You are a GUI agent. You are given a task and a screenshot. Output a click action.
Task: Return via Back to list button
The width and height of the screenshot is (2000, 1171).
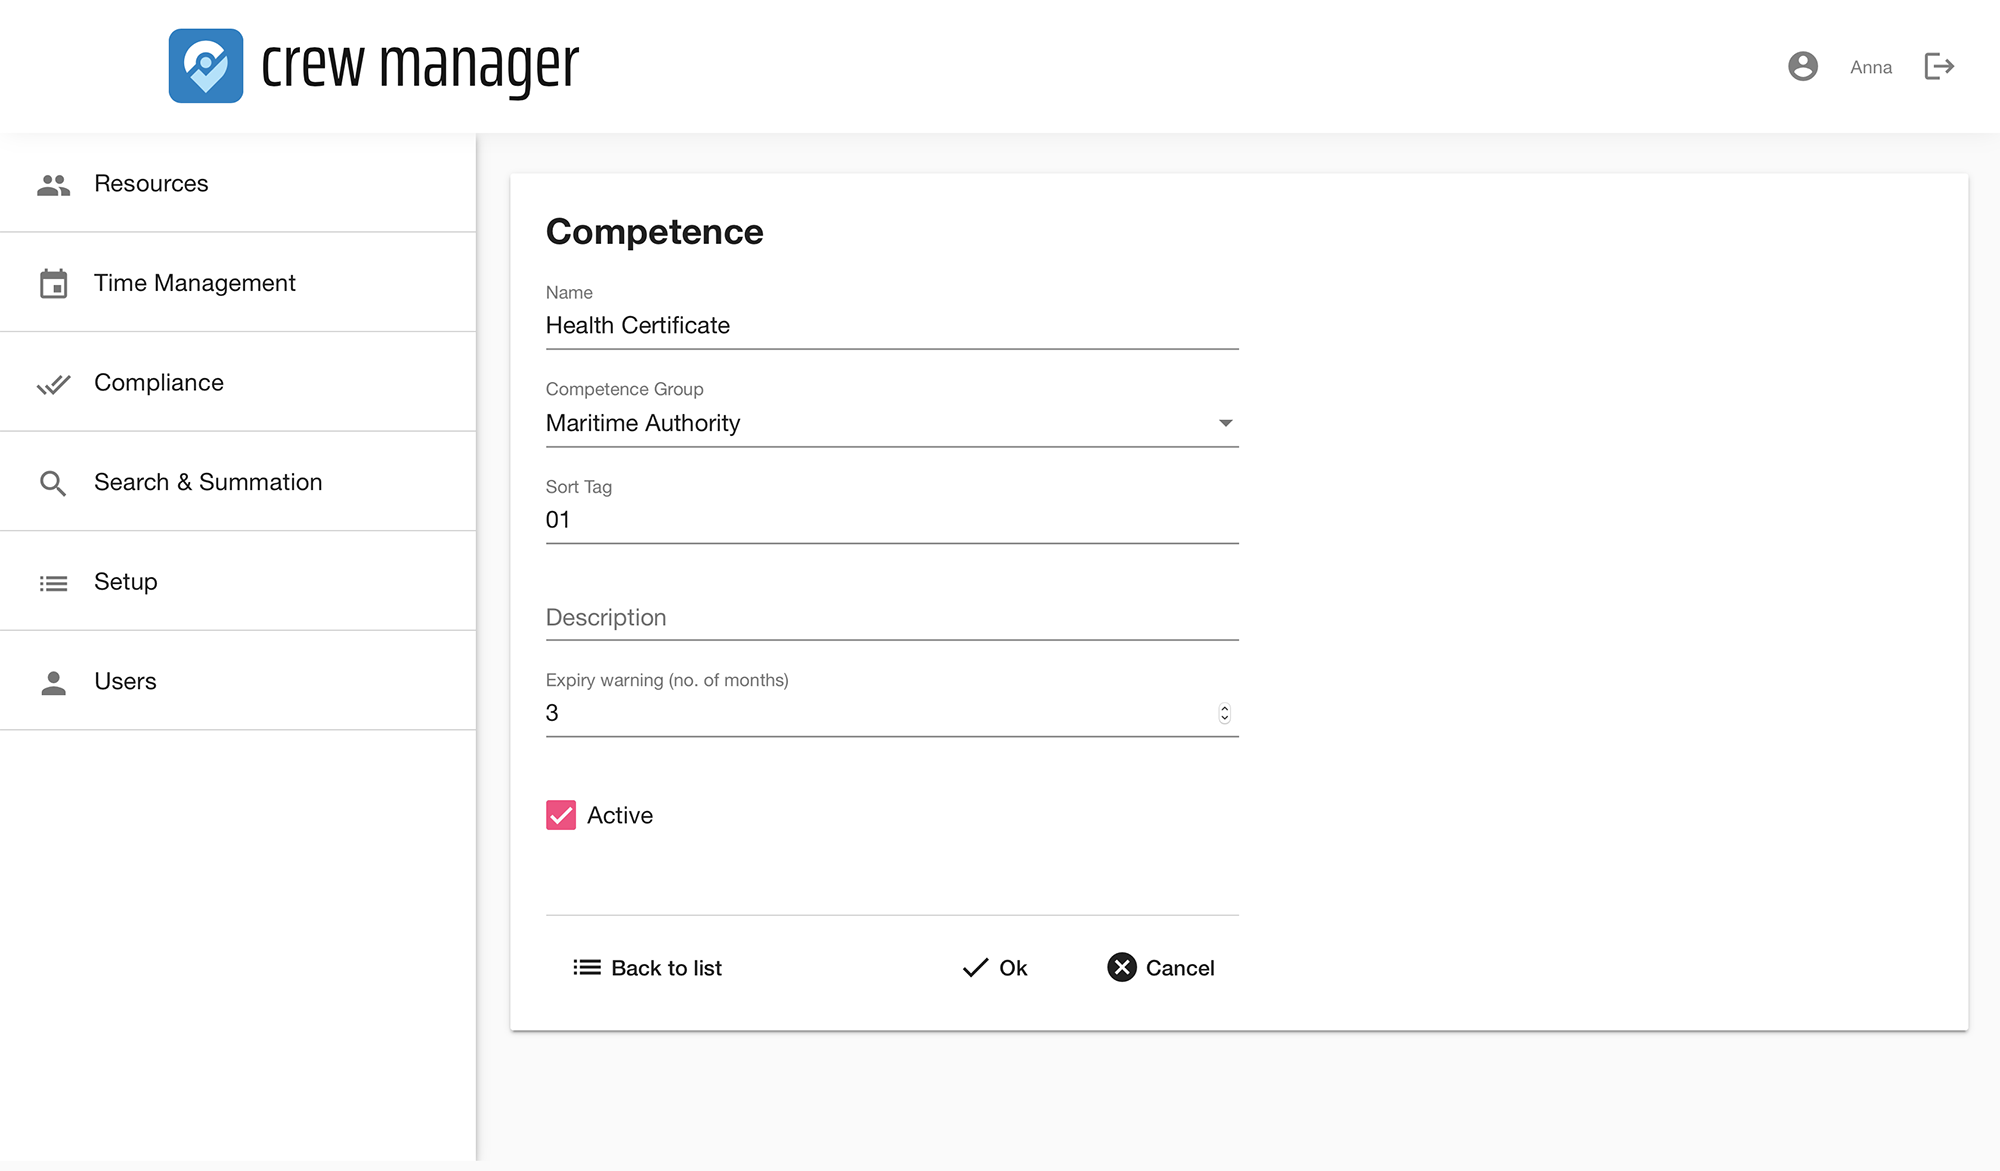tap(647, 967)
